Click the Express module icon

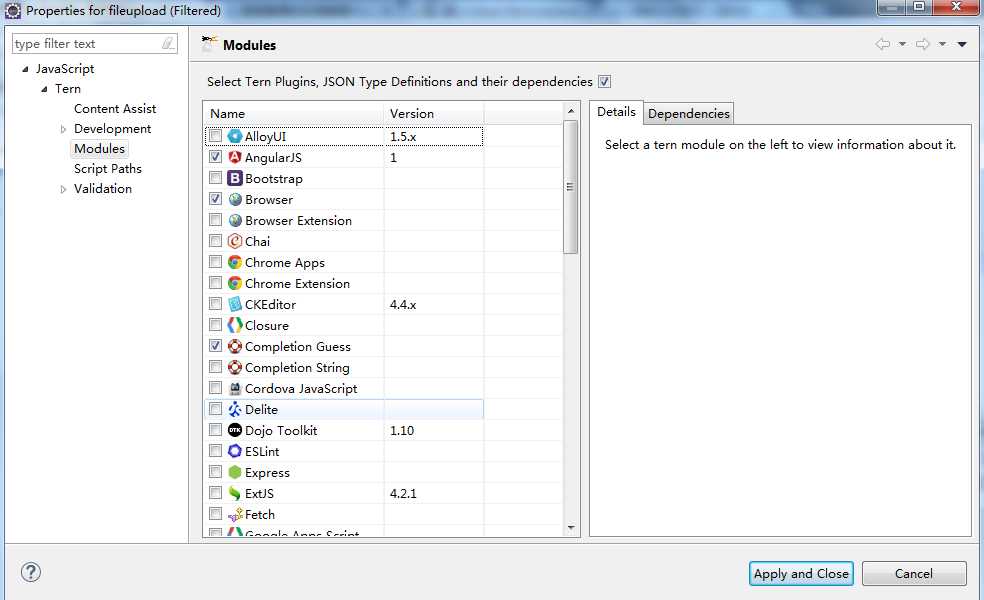tap(235, 472)
